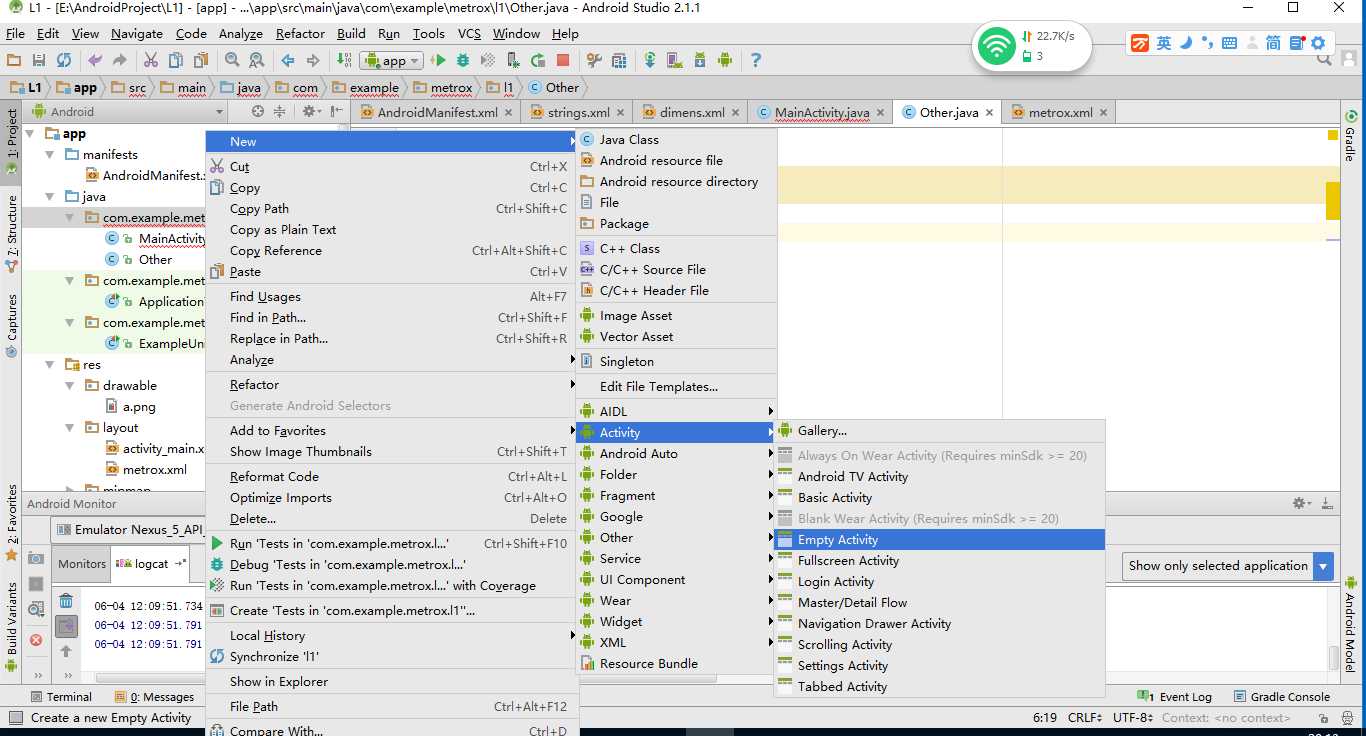This screenshot has height=736, width=1366.
Task: Click the Help question mark icon
Action: [x=755, y=60]
